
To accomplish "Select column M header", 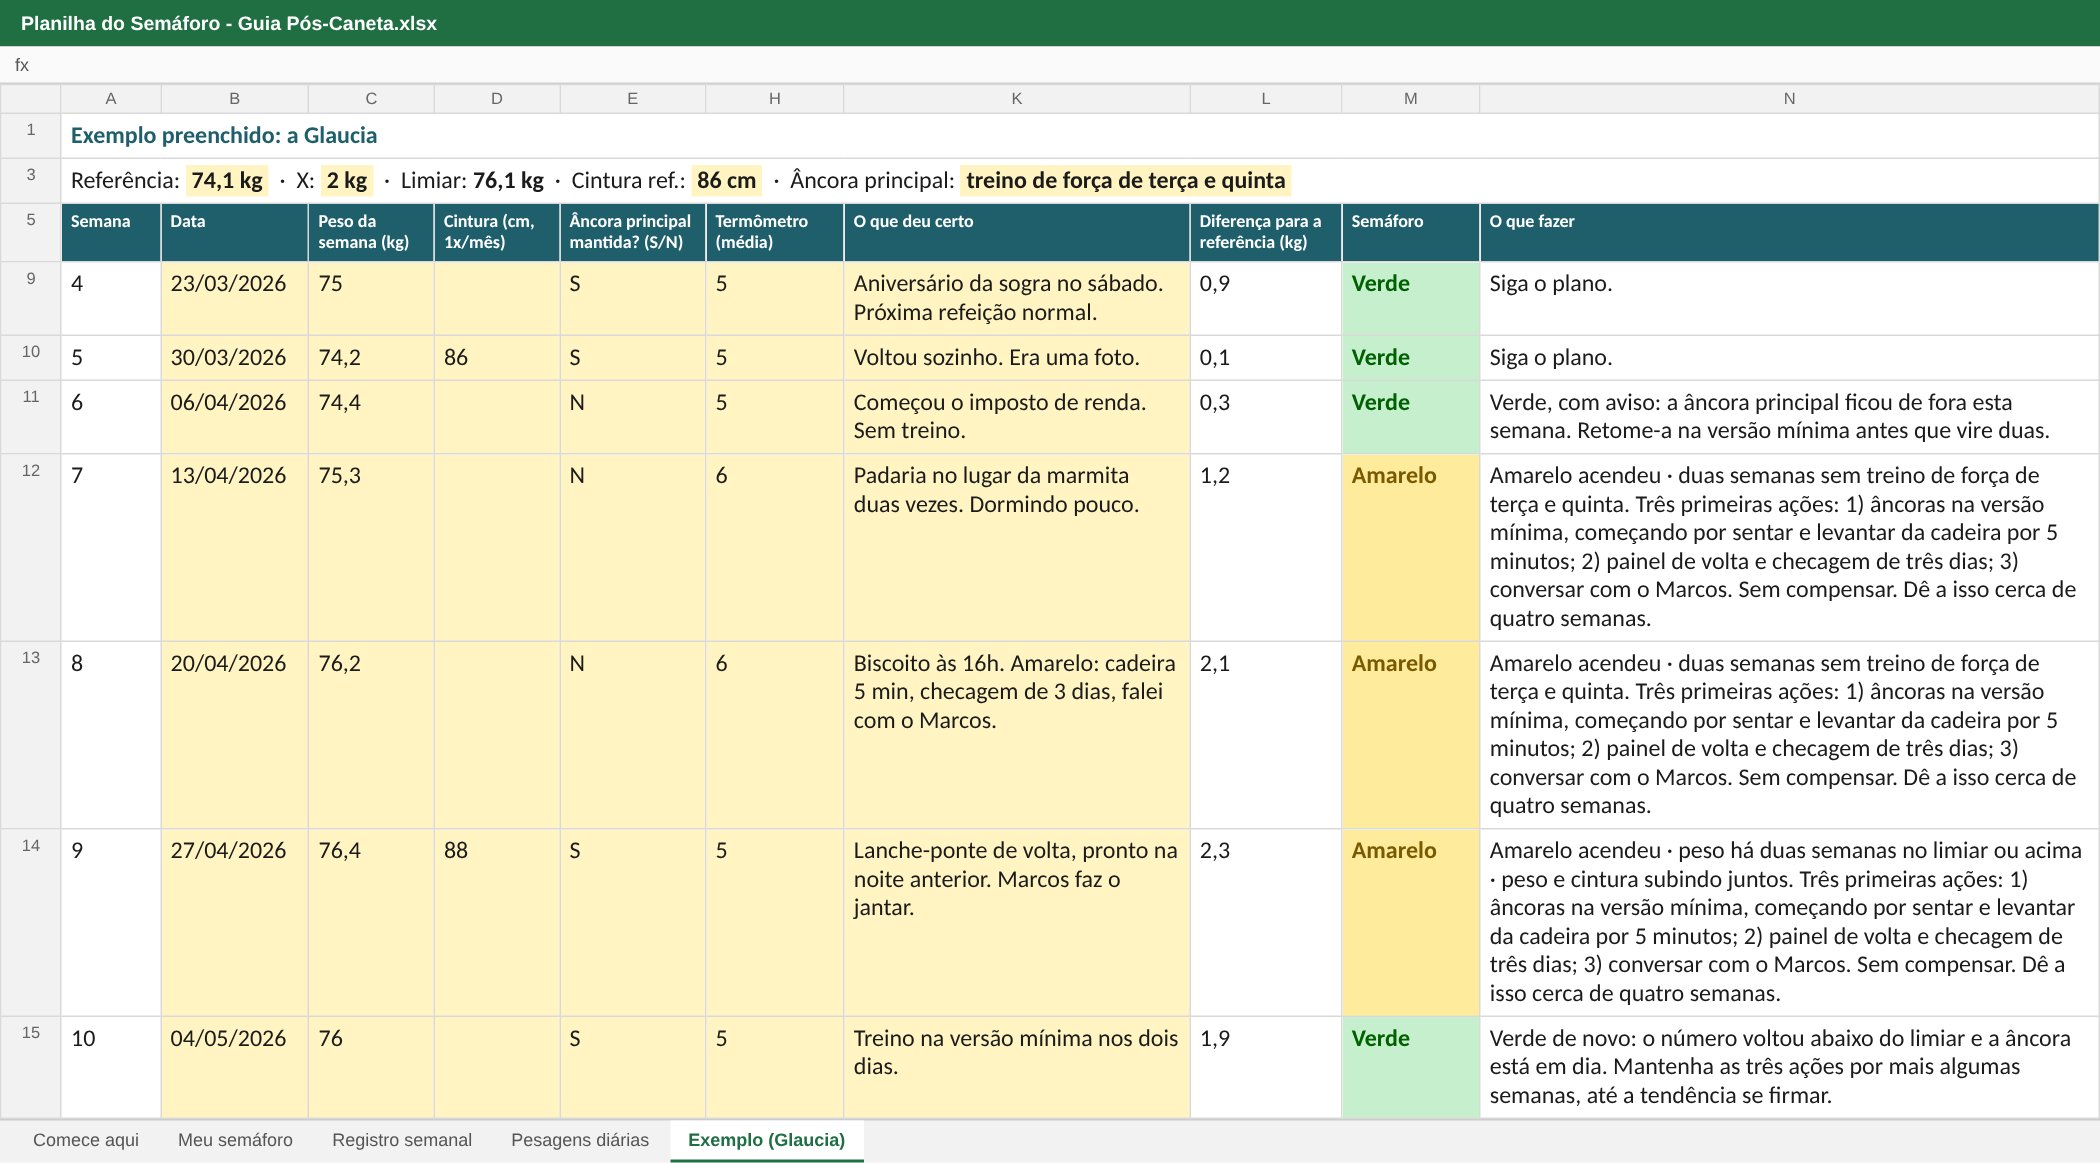I will [1410, 99].
